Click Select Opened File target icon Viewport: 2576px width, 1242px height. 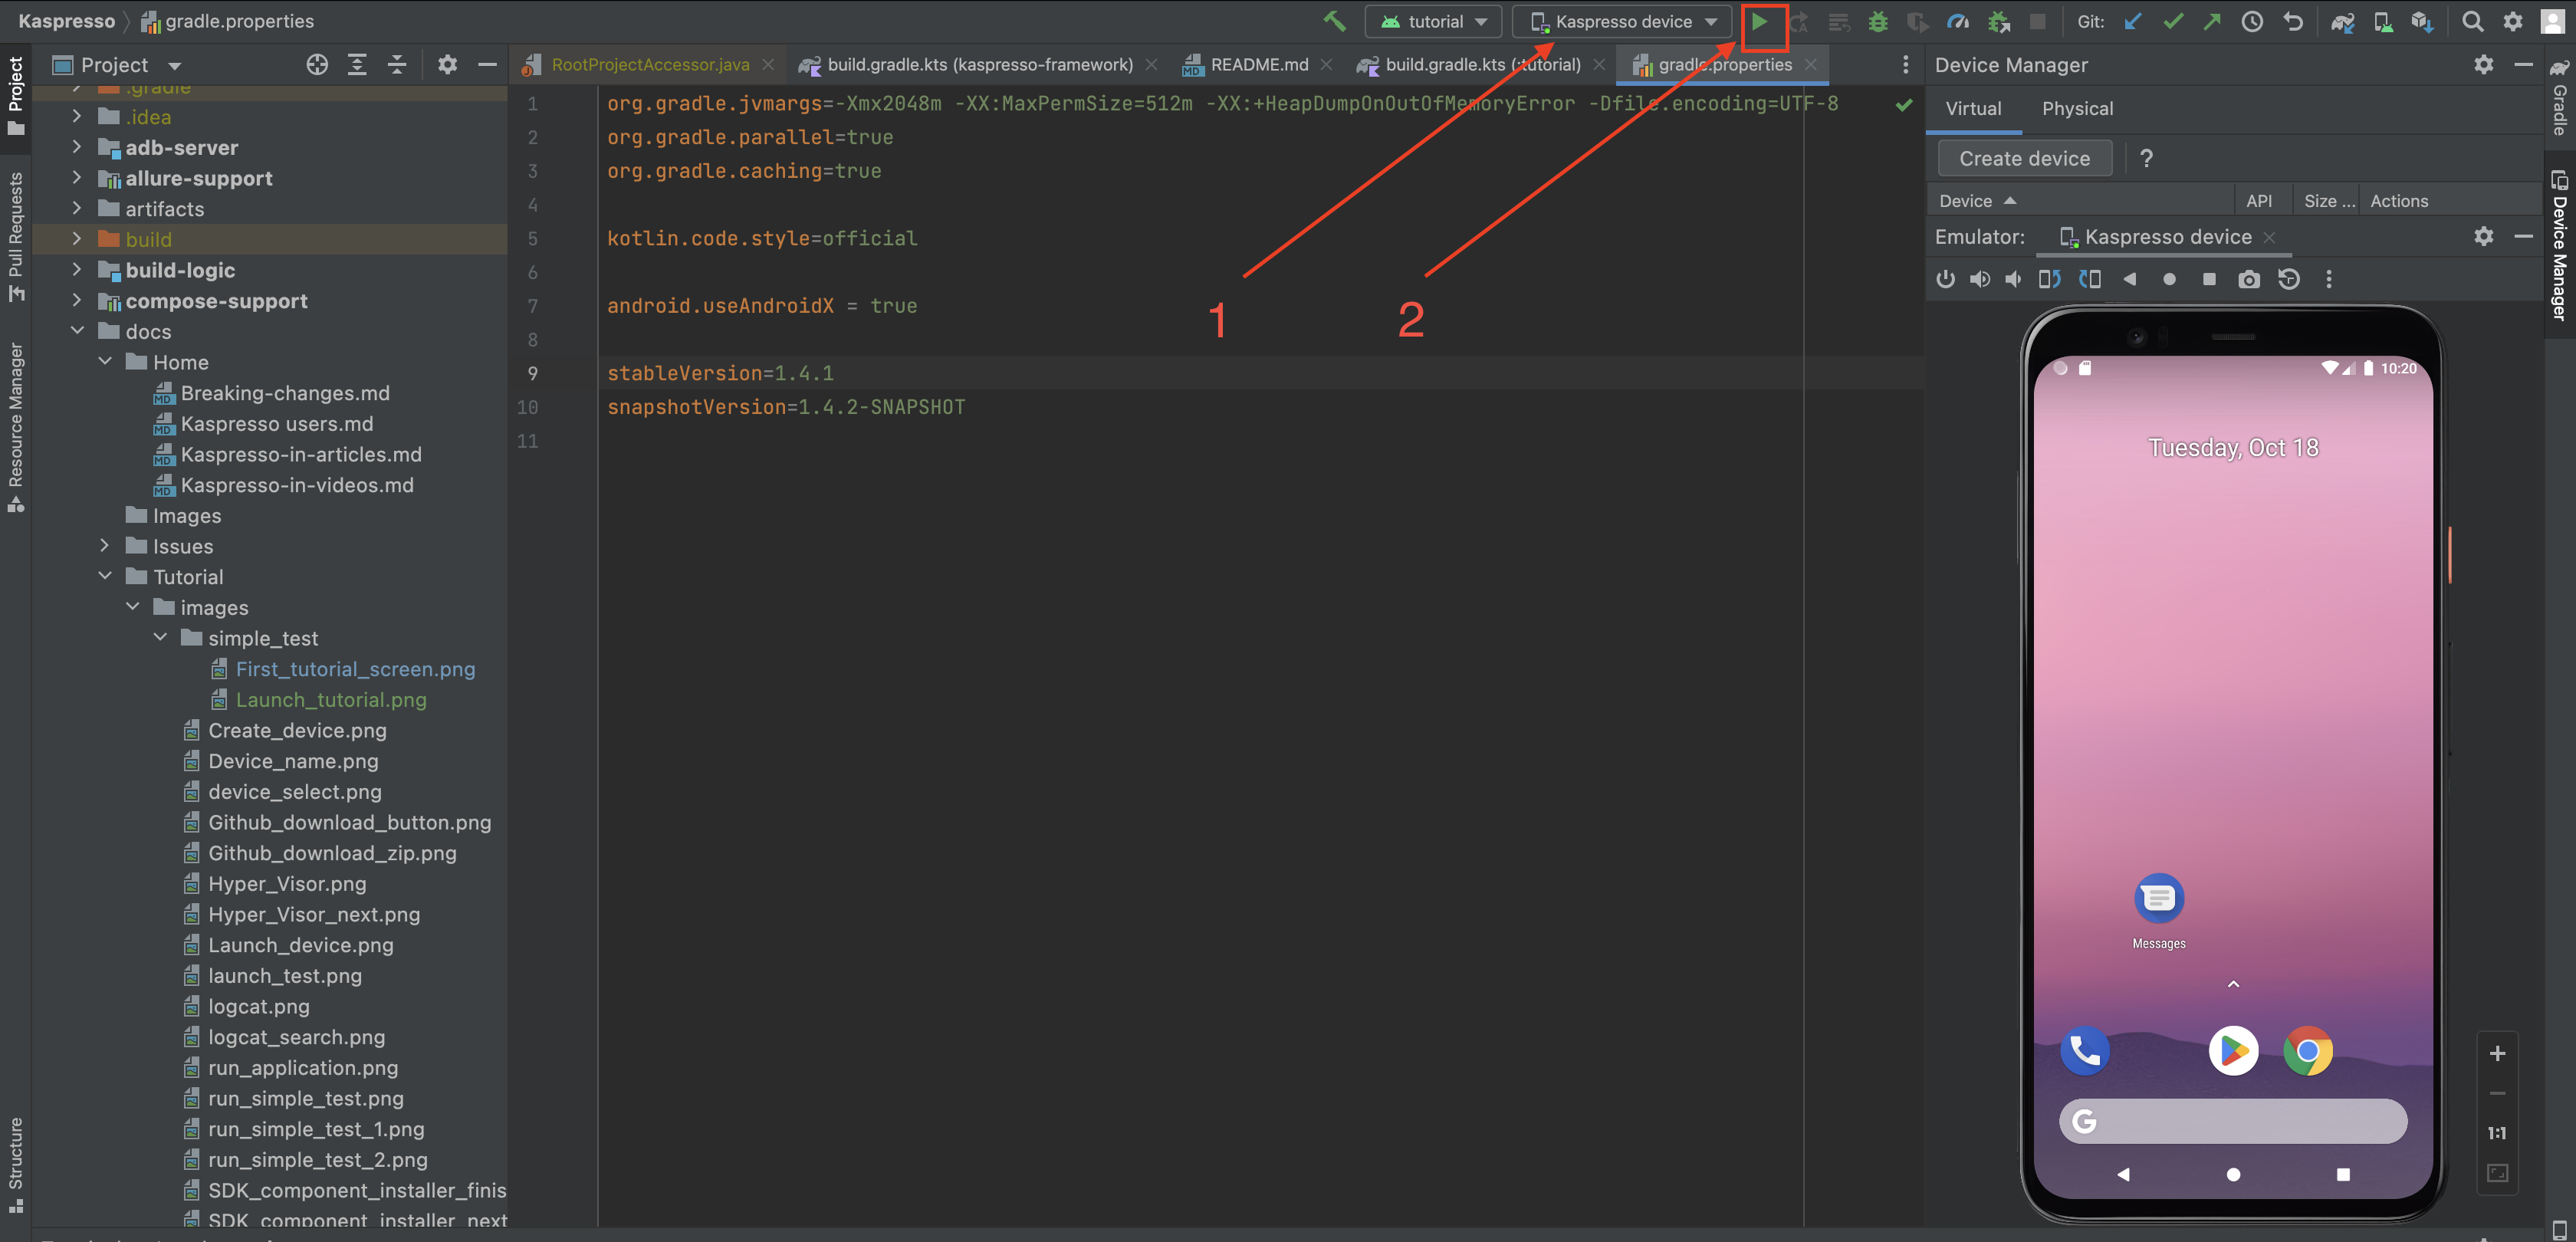click(317, 65)
